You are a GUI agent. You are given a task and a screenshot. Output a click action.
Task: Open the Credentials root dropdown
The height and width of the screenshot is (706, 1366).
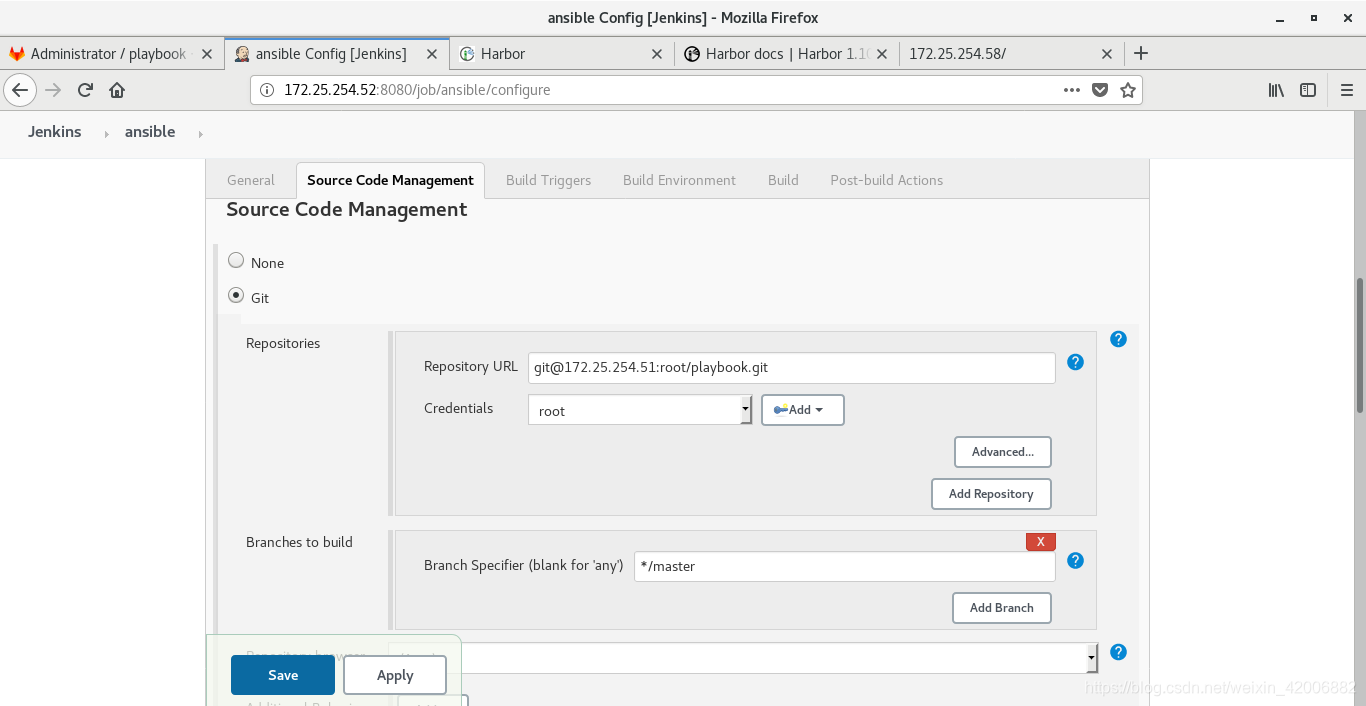pyautogui.click(x=640, y=410)
